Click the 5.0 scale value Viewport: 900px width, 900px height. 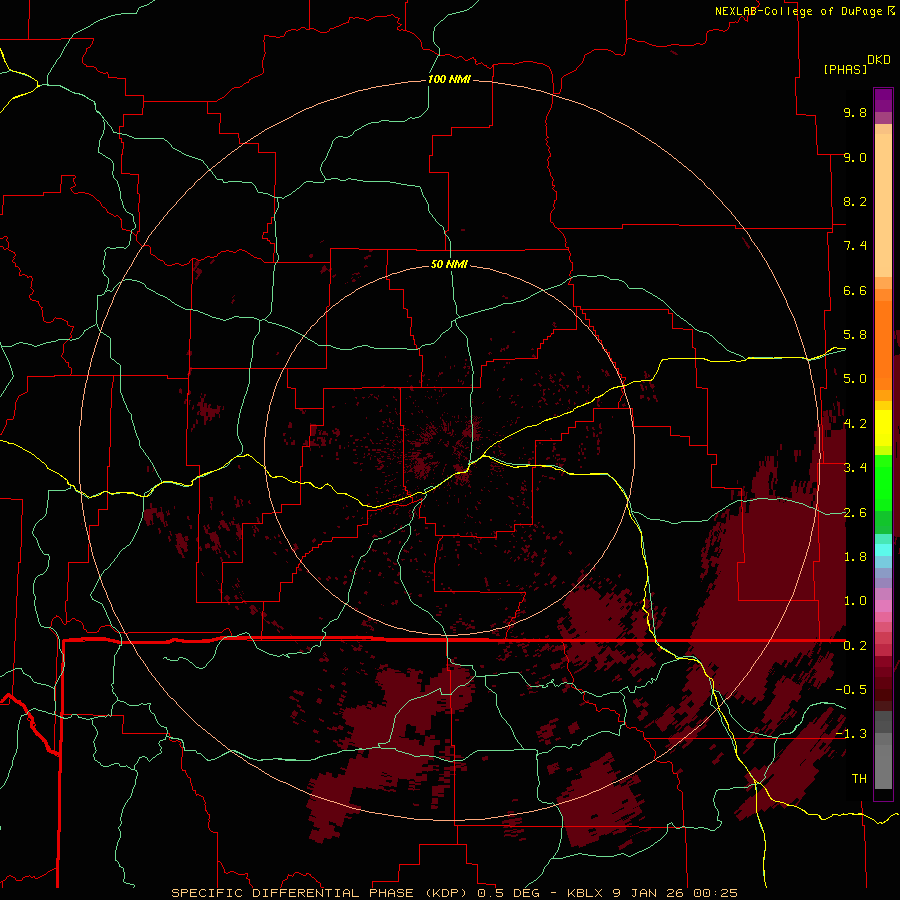pos(855,379)
